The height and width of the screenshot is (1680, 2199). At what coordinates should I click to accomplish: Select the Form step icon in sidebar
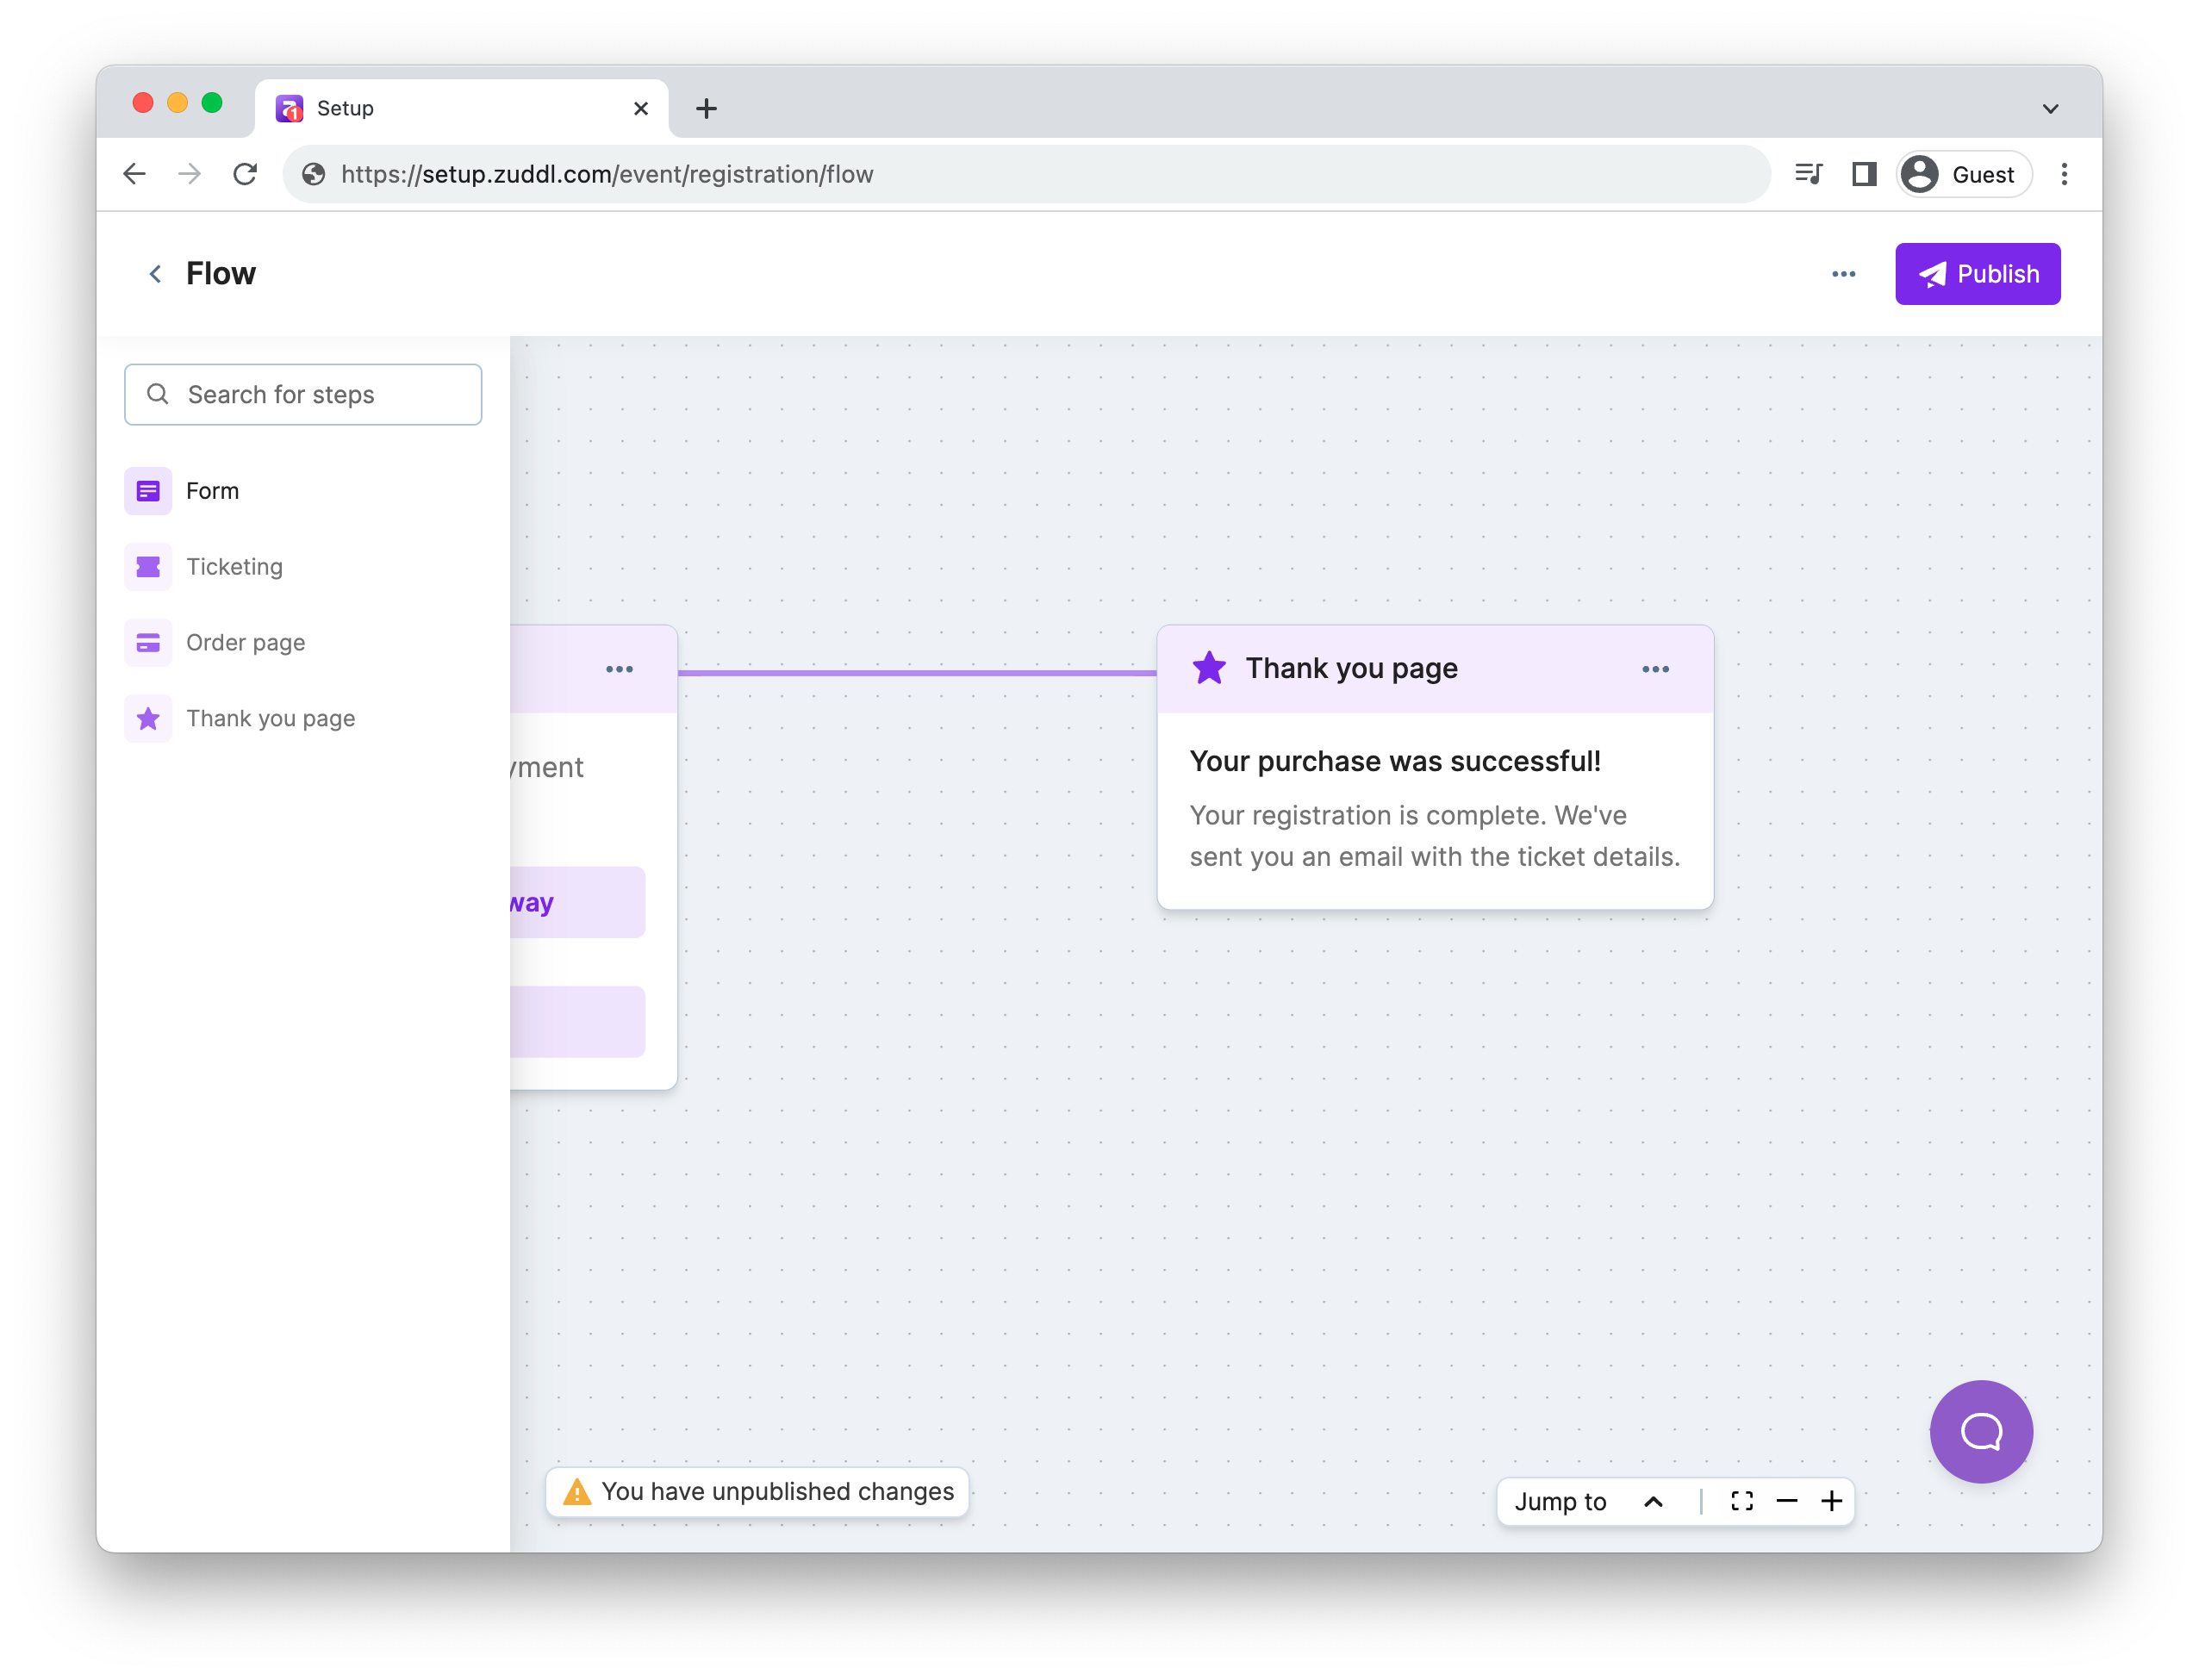pyautogui.click(x=148, y=491)
